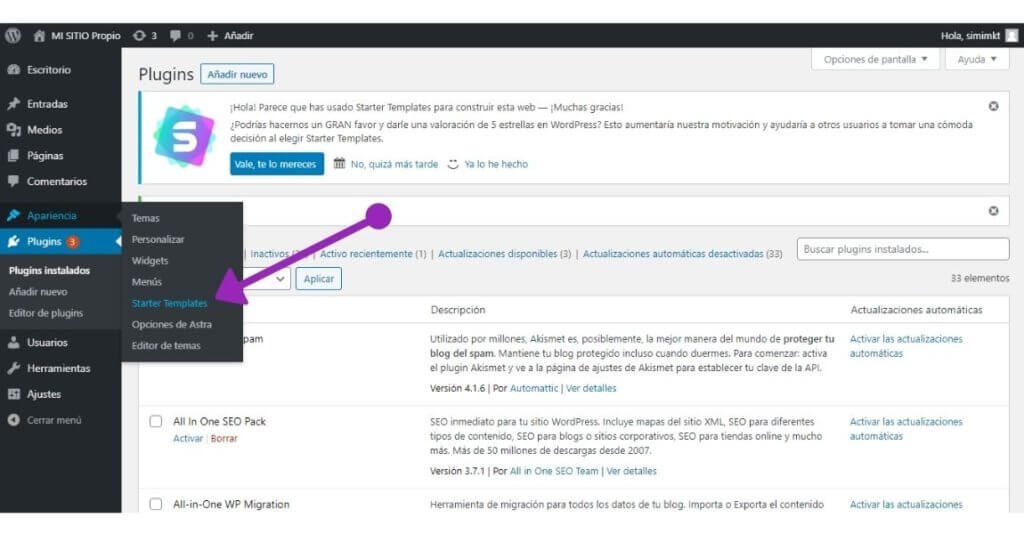Viewport: 1024px width, 534px height.
Task: Enable auto-updates for All In One SEO Pack
Action: [906, 429]
